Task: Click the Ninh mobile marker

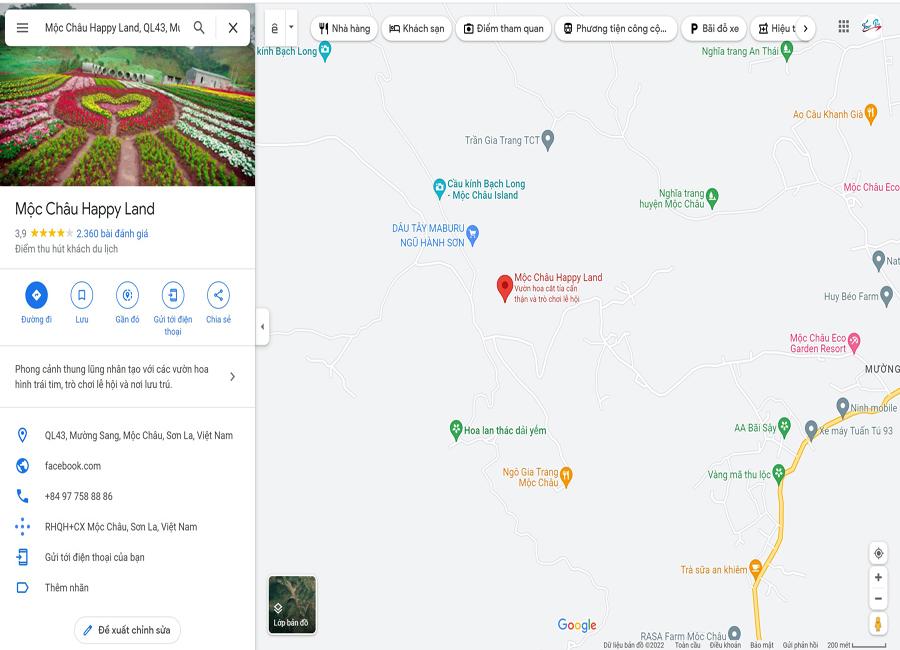Action: pyautogui.click(x=842, y=407)
